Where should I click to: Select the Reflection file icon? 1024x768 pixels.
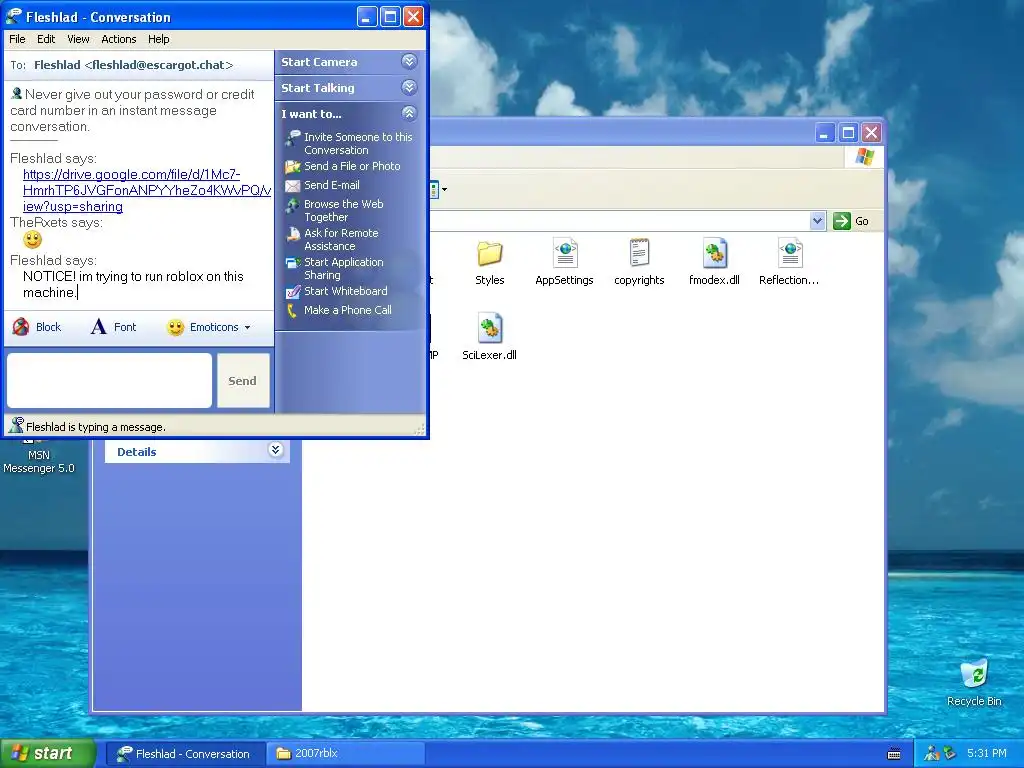(790, 253)
